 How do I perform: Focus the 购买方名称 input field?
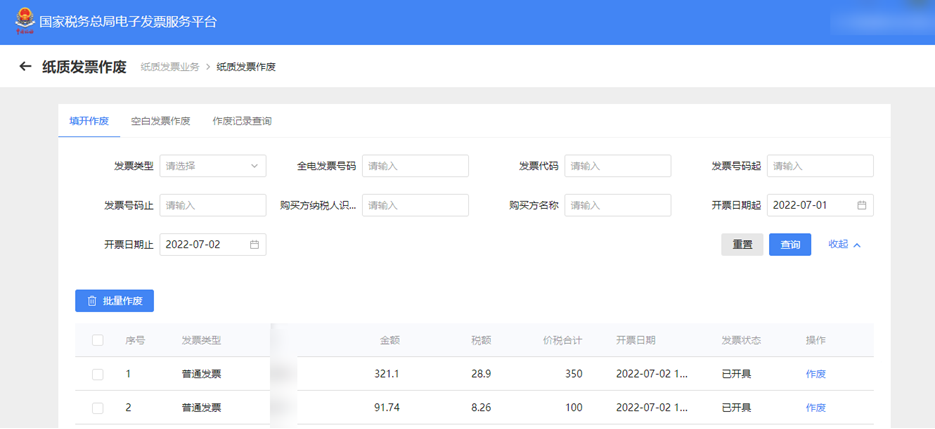(618, 205)
